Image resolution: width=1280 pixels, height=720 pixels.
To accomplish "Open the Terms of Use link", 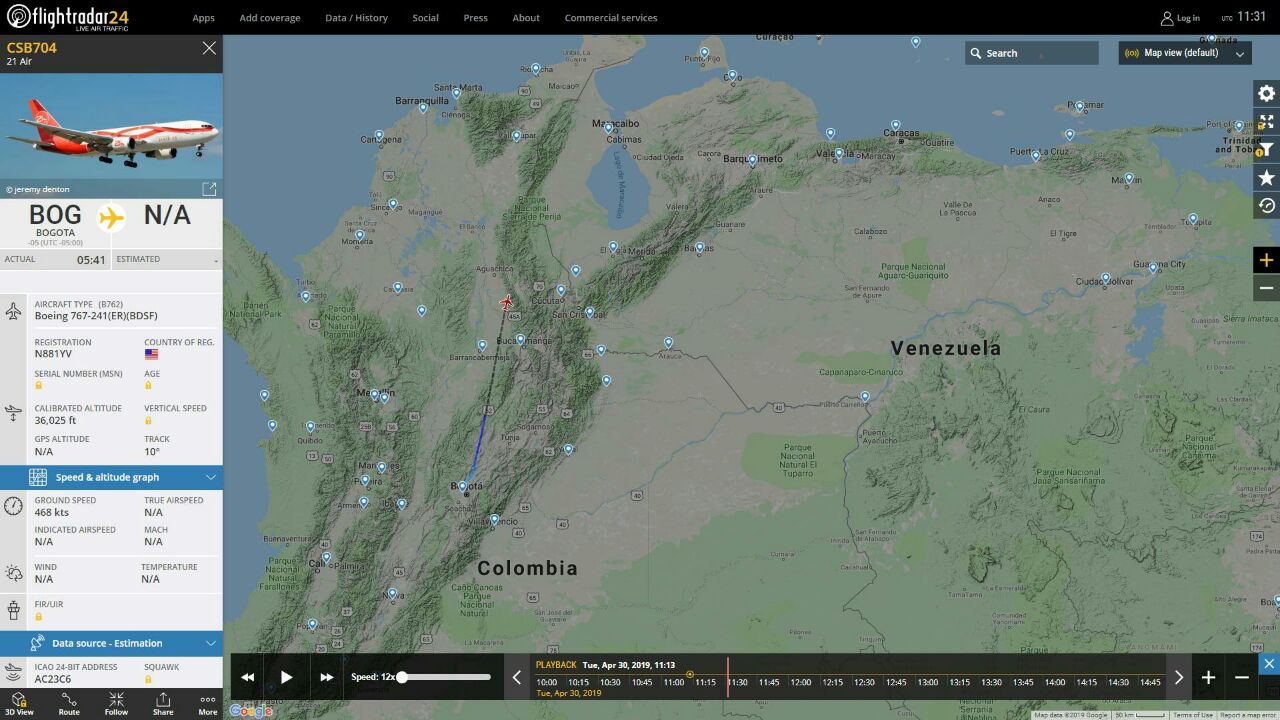I will pyautogui.click(x=1192, y=715).
